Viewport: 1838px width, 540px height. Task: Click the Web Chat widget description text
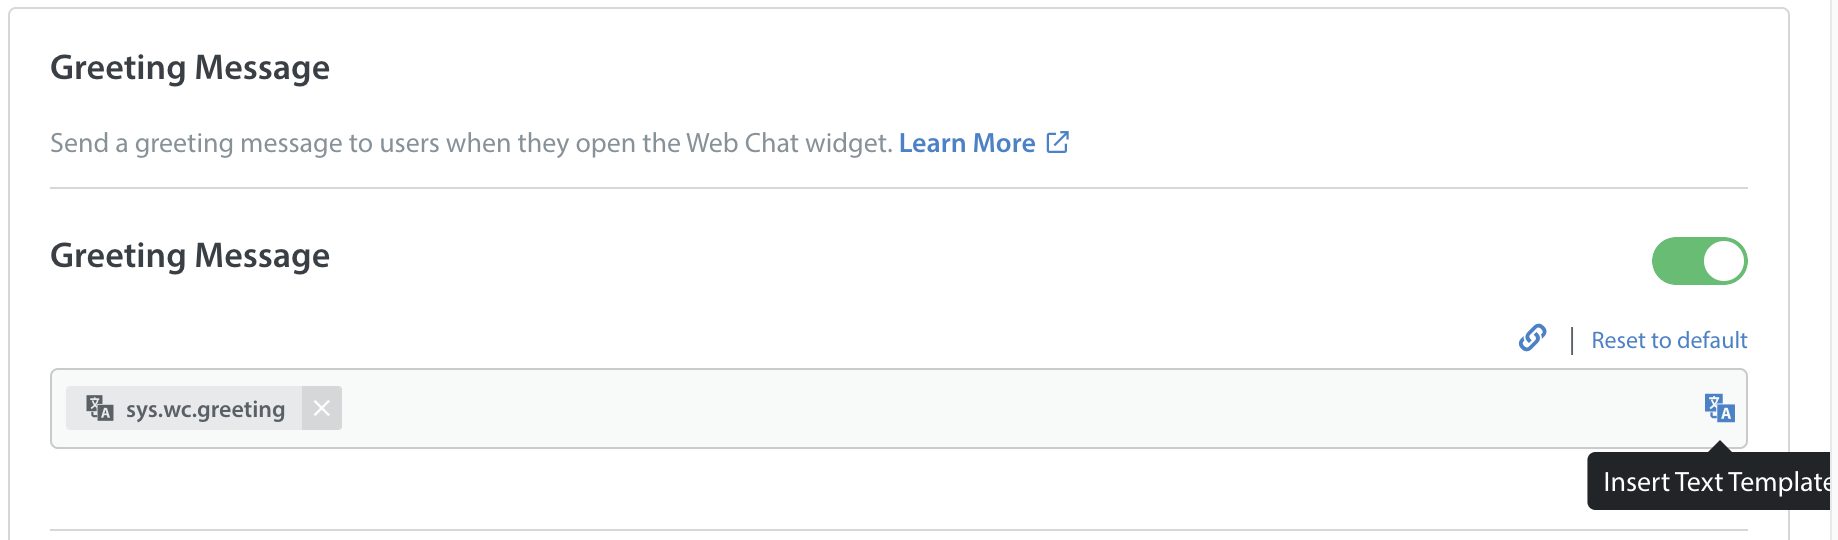[471, 143]
